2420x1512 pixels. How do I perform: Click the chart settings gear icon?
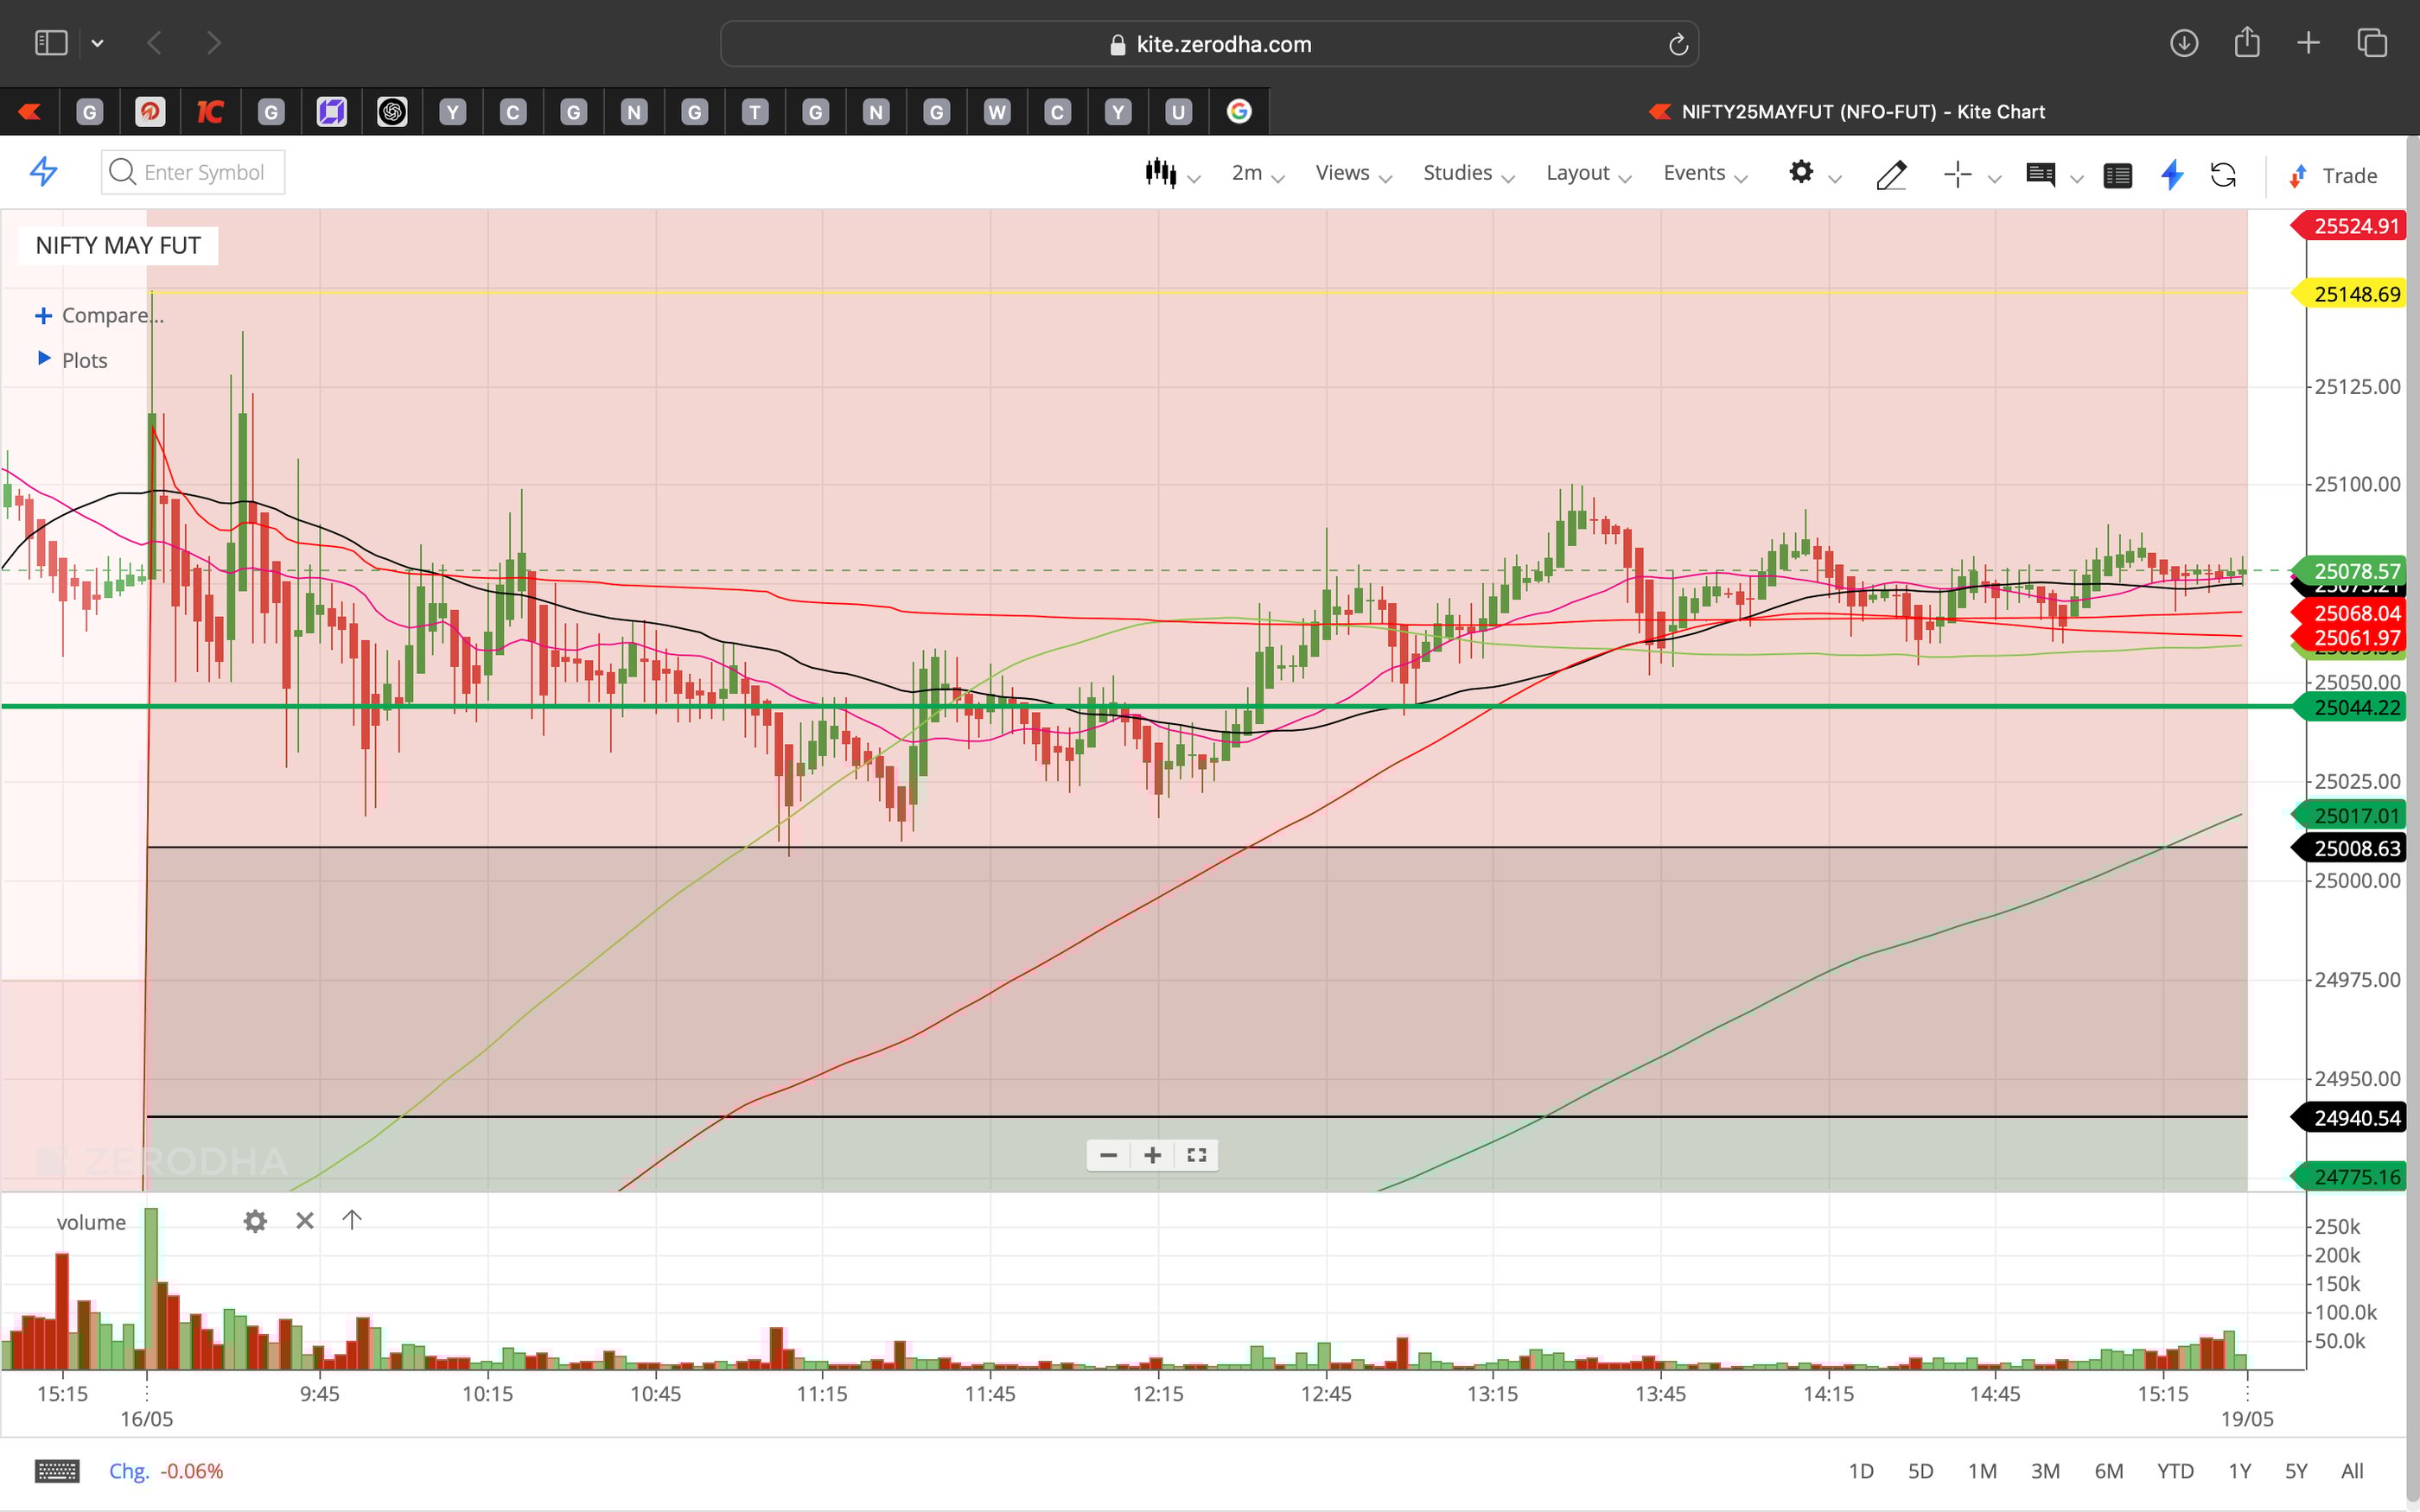coord(1802,173)
